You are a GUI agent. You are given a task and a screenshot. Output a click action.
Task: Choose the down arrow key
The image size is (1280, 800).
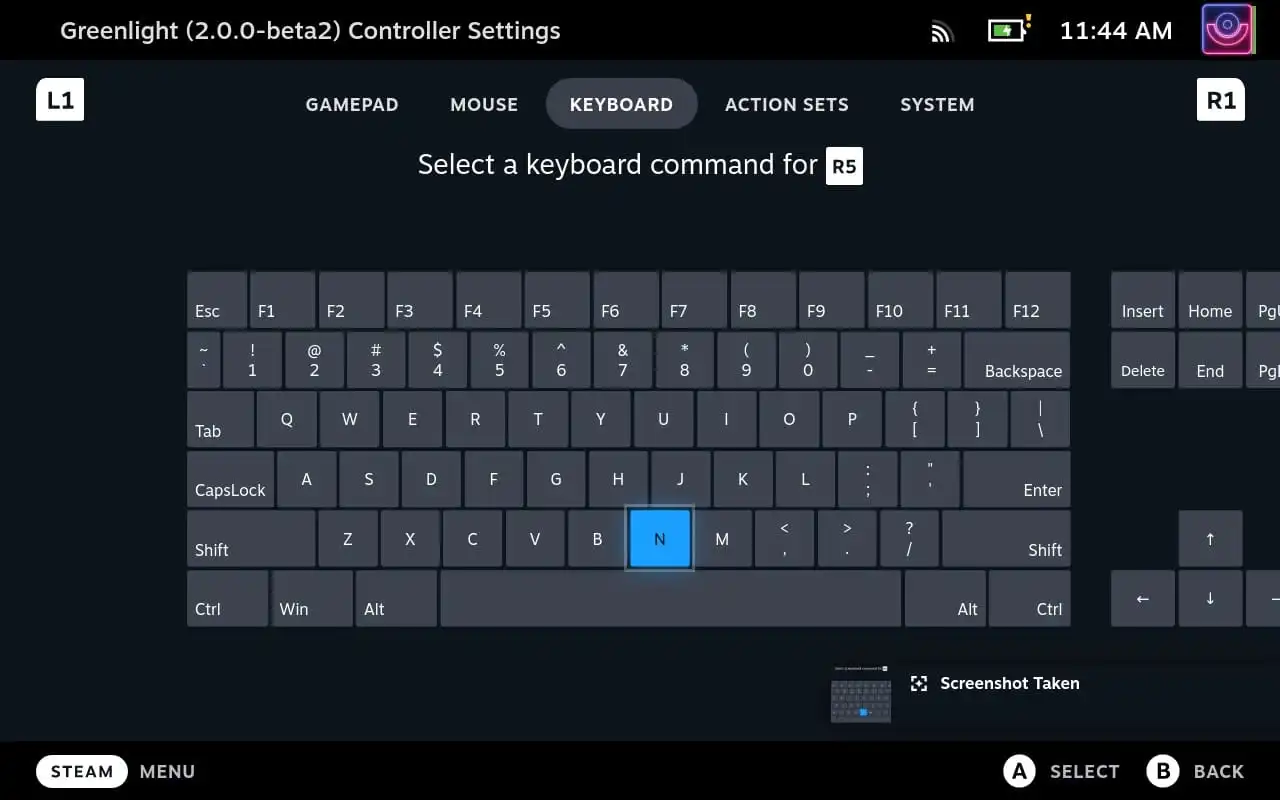tap(1210, 598)
